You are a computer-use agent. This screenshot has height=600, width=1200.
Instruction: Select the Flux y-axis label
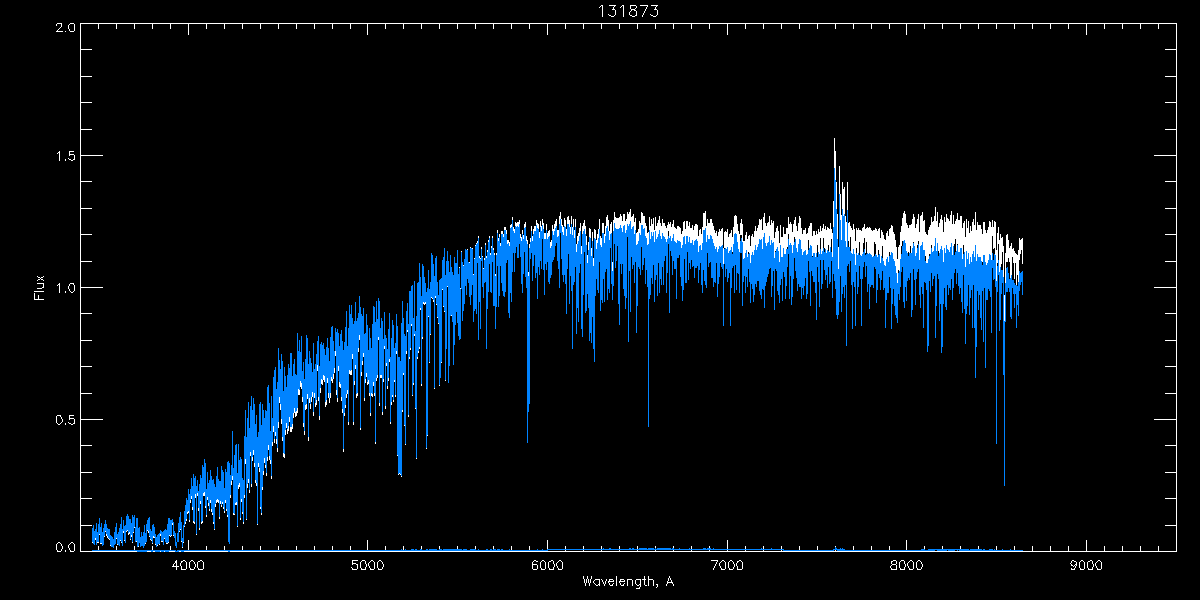coord(40,288)
